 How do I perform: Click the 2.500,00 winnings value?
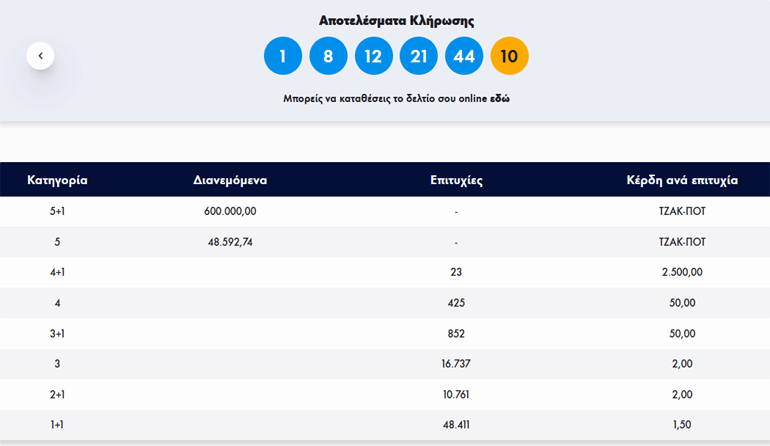[682, 272]
